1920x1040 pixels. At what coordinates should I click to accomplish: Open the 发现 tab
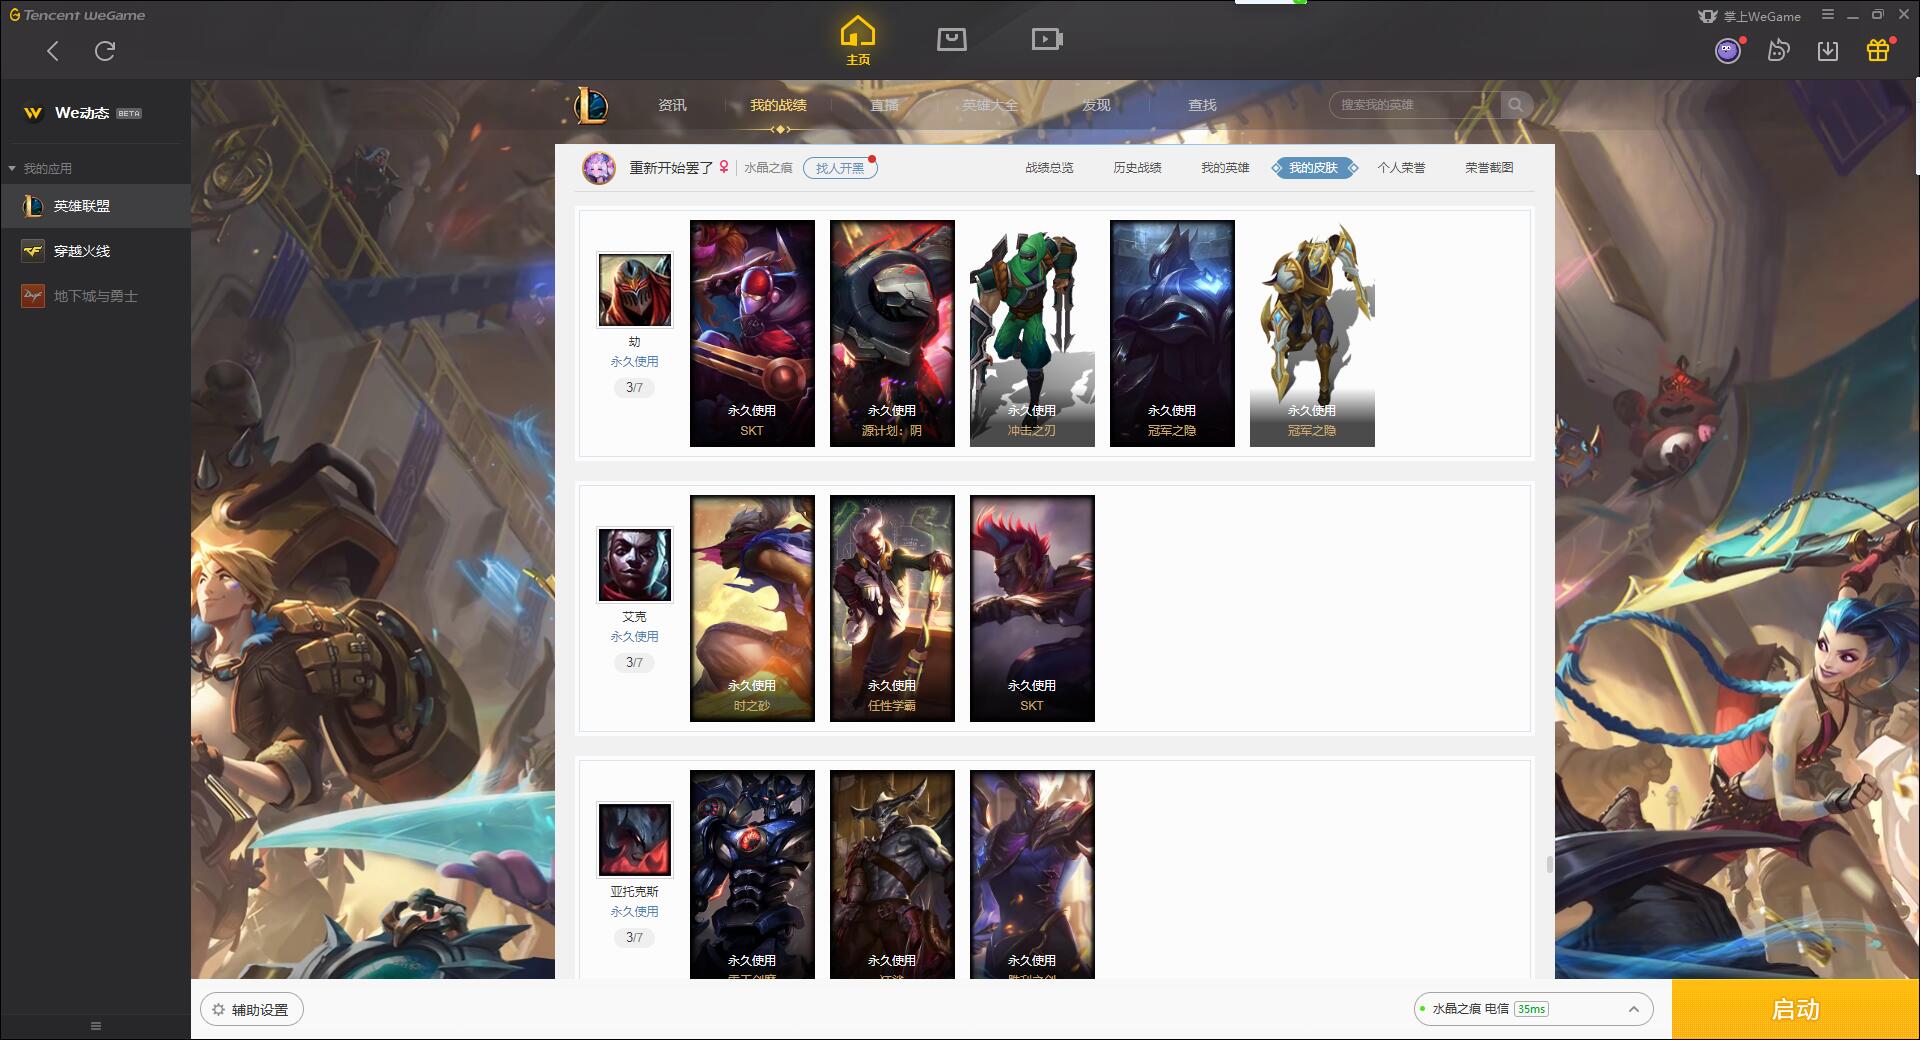click(1096, 105)
